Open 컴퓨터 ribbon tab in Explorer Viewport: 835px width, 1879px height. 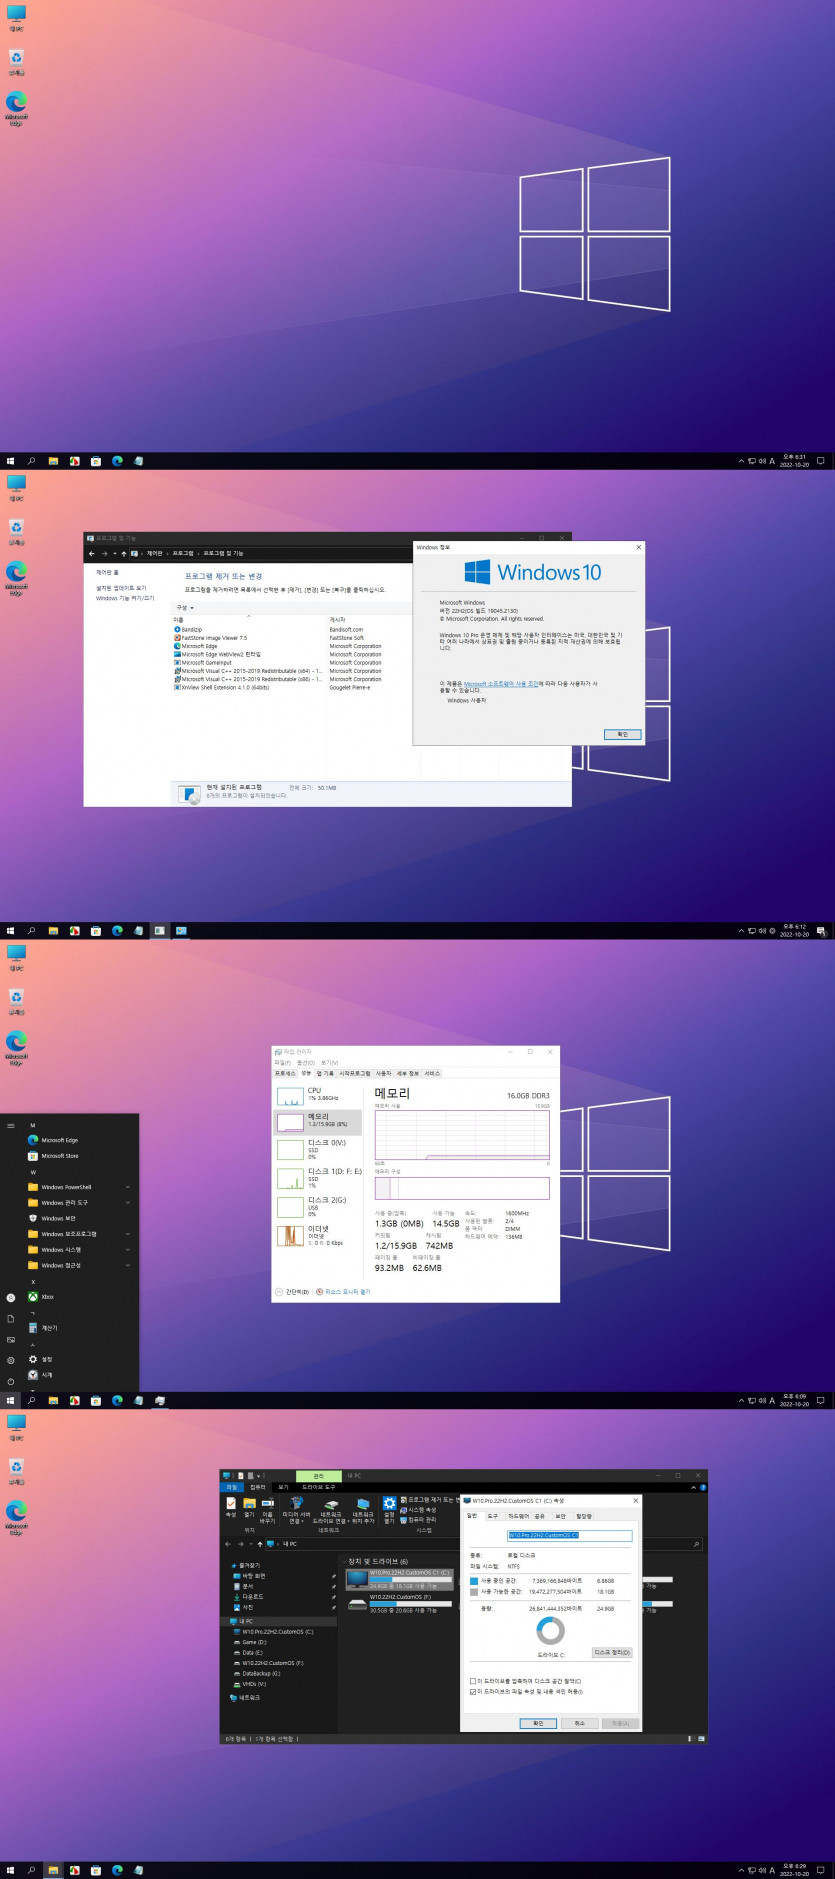258,1487
